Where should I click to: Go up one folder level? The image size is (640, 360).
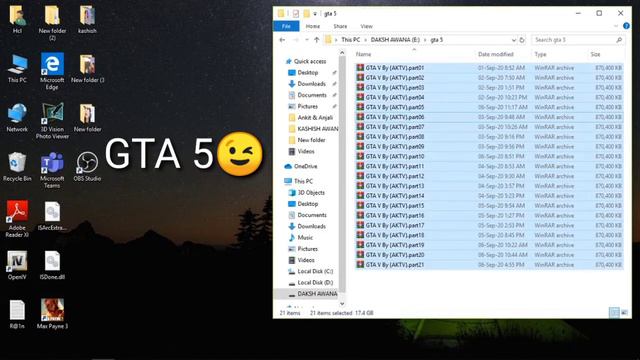pos(317,40)
